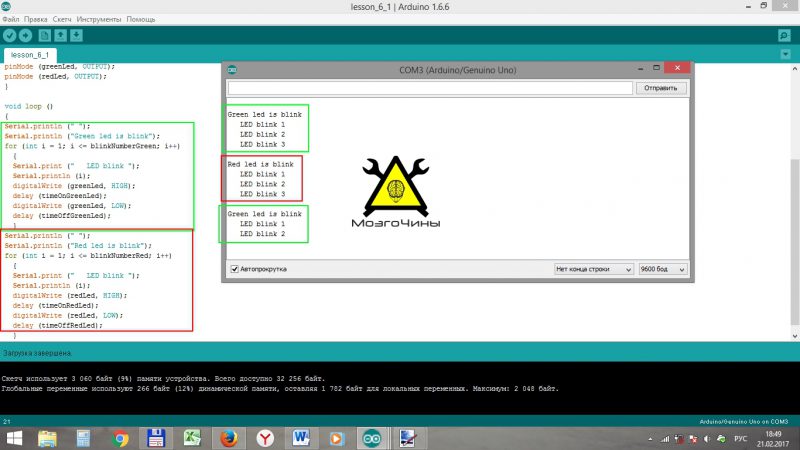Click the editor vertical scrollbar thumb
This screenshot has width=800, height=450.
tap(795, 242)
